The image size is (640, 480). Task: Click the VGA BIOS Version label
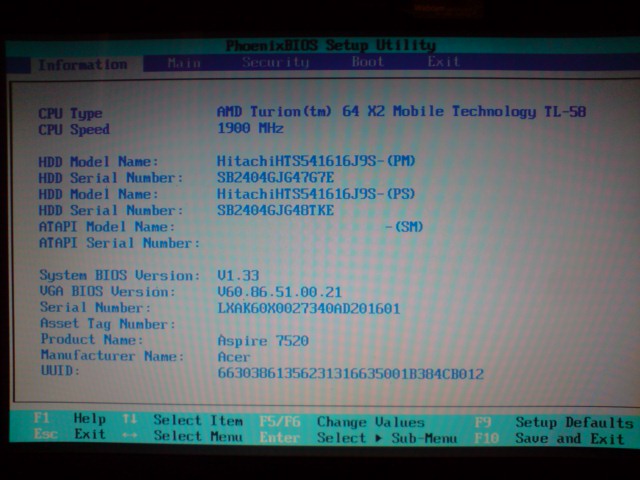coord(108,291)
